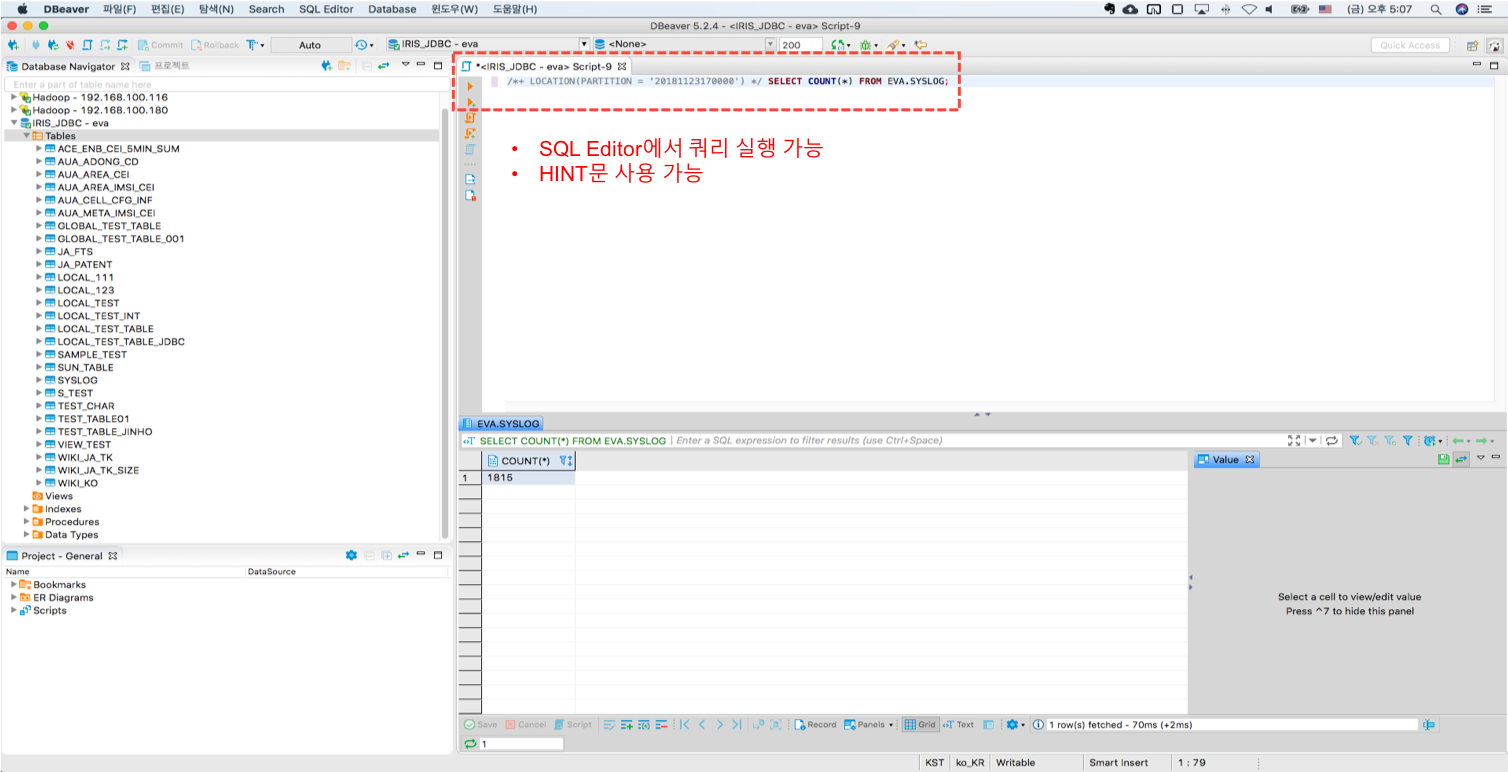Open the Database menu
This screenshot has height=772, width=1508.
pyautogui.click(x=392, y=9)
